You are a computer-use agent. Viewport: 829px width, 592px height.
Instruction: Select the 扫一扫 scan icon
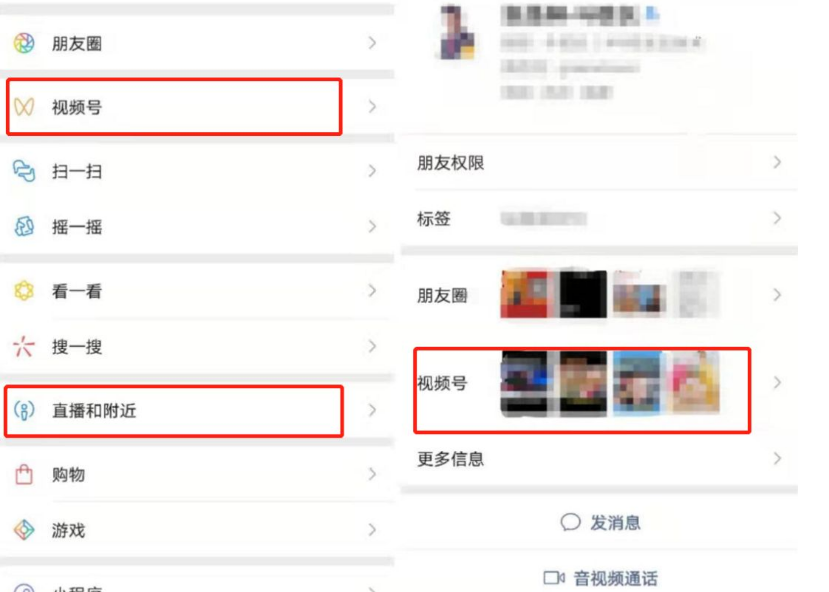click(x=24, y=171)
